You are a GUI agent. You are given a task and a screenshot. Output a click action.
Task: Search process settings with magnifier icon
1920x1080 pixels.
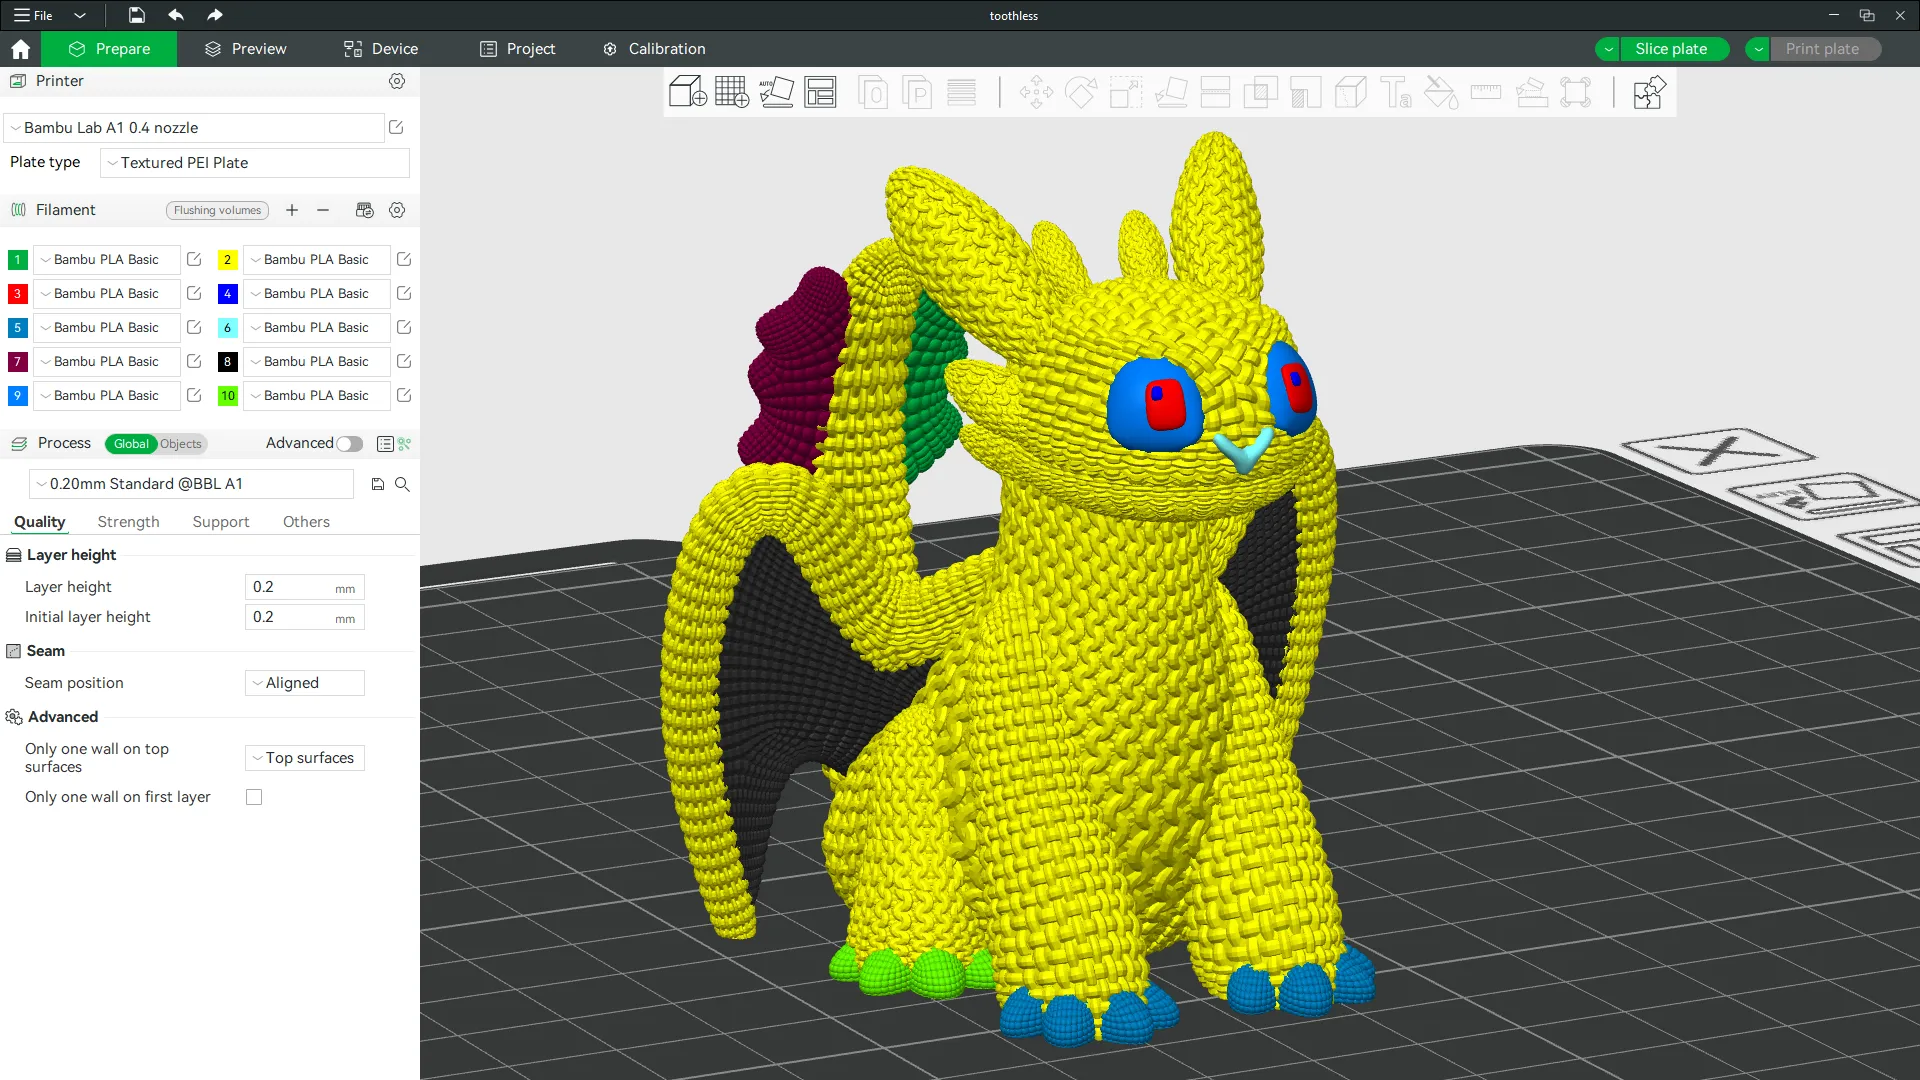pos(402,484)
